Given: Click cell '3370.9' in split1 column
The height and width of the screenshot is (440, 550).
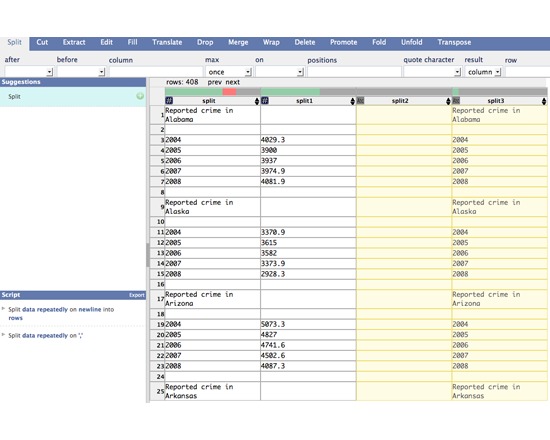Looking at the screenshot, I should pos(308,232).
